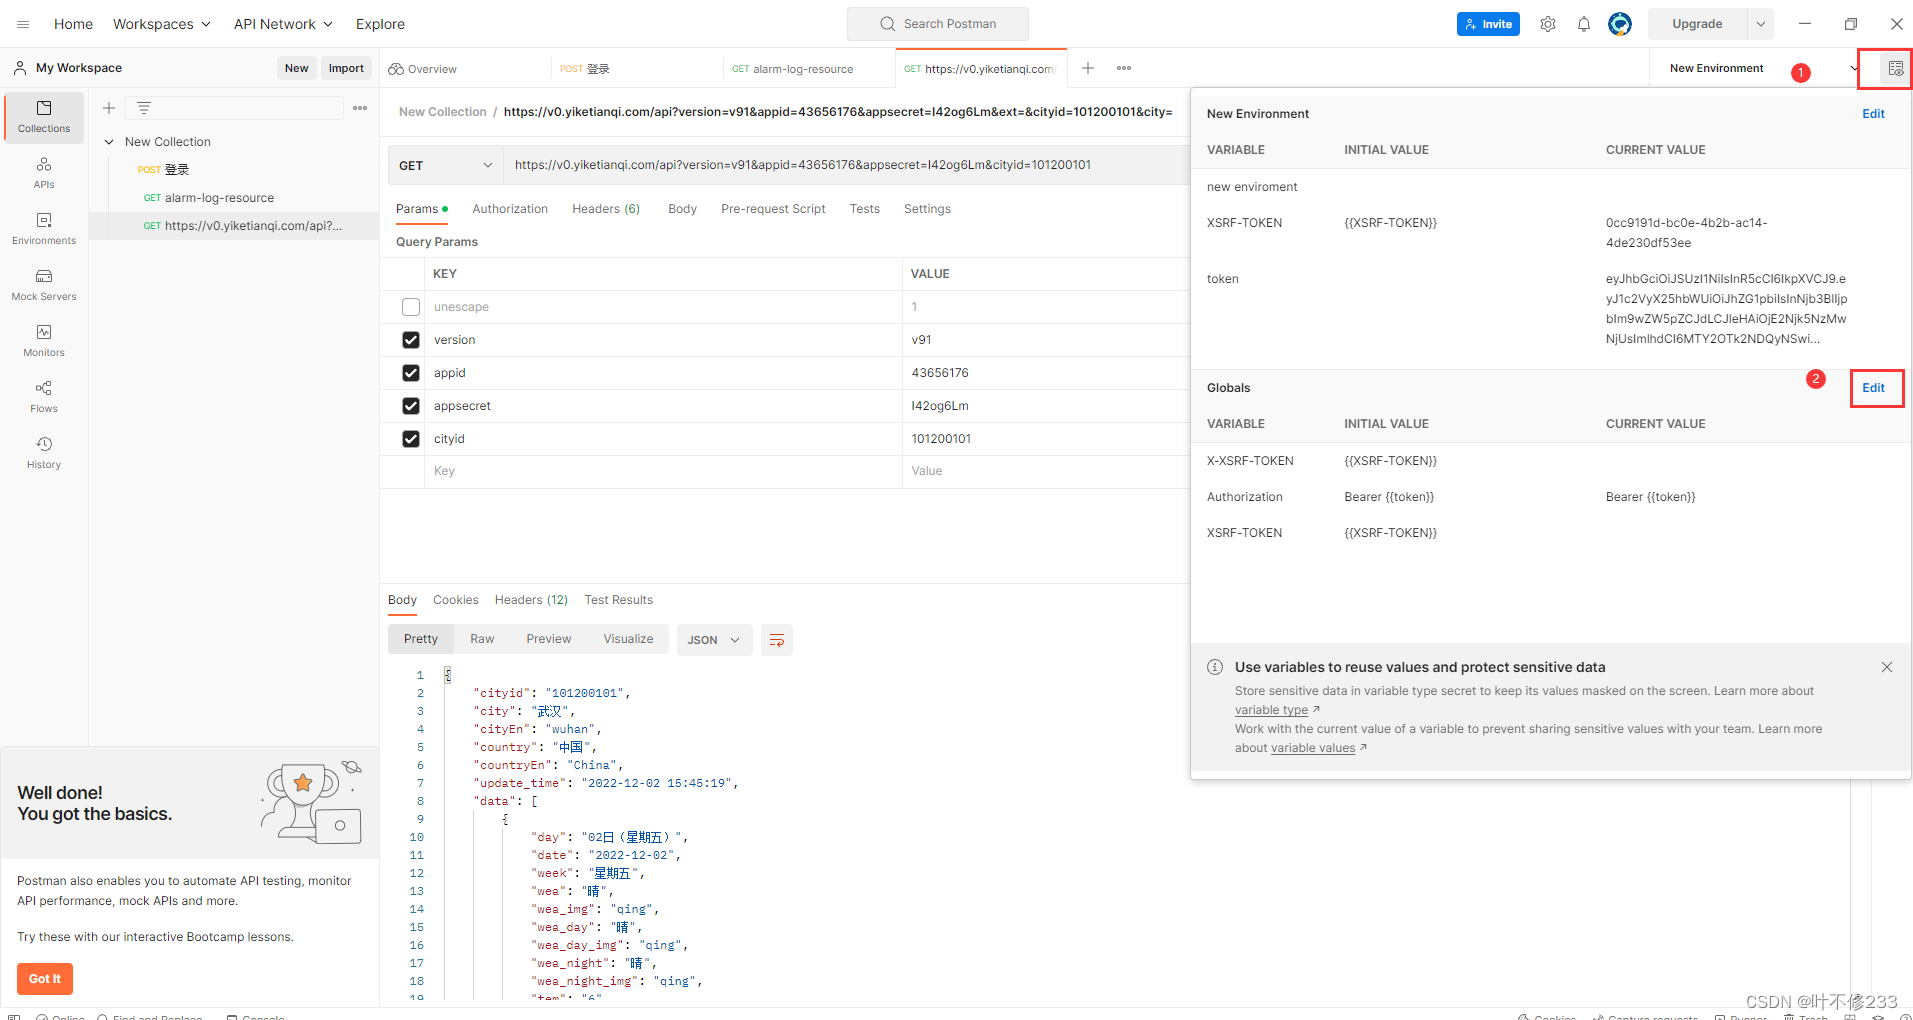Click the My Workspace person icon
This screenshot has width=1913, height=1020.
(20, 68)
